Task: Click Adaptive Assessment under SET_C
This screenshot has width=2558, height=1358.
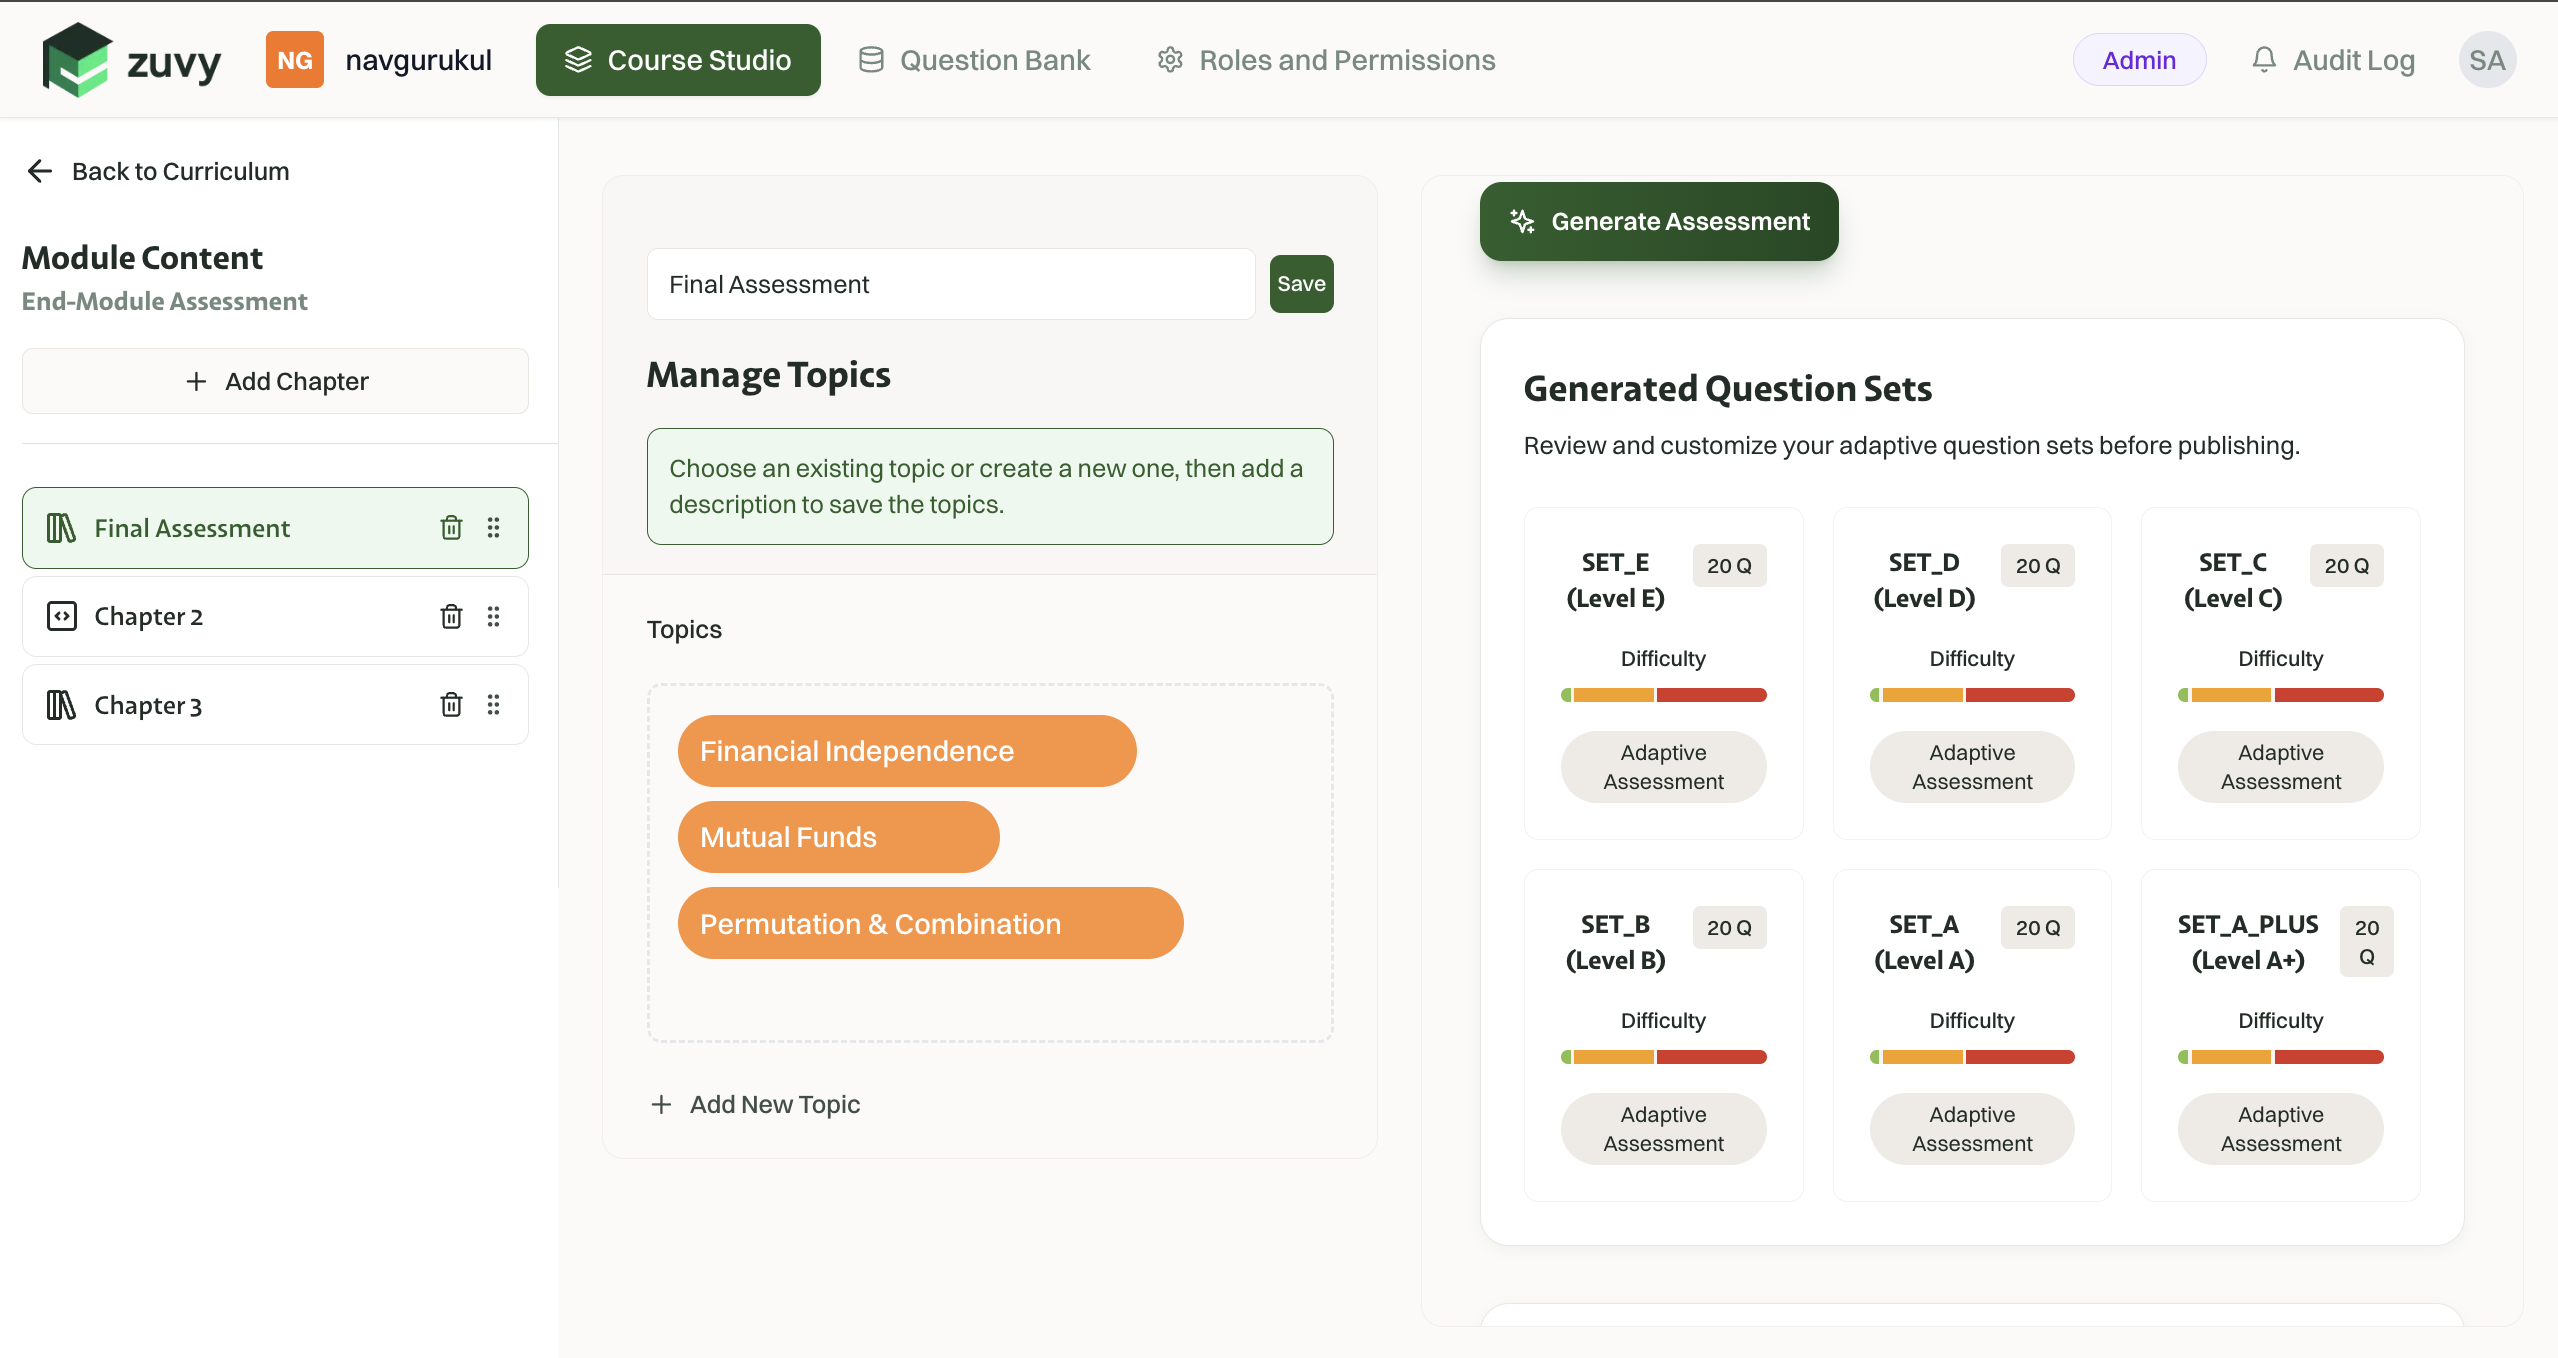Action: pyautogui.click(x=2280, y=767)
